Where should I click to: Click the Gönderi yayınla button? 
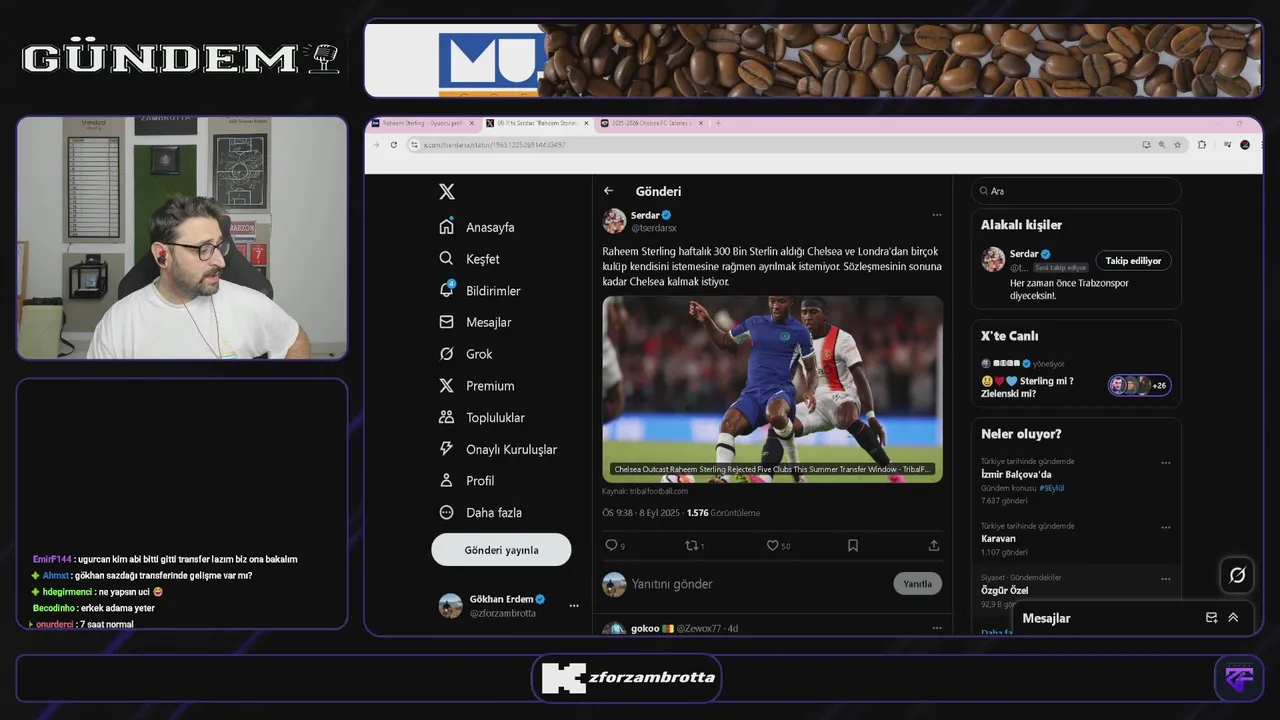pyautogui.click(x=501, y=550)
